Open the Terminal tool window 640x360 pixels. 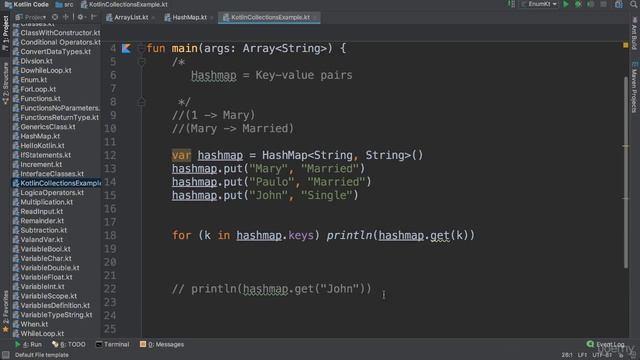coord(112,344)
